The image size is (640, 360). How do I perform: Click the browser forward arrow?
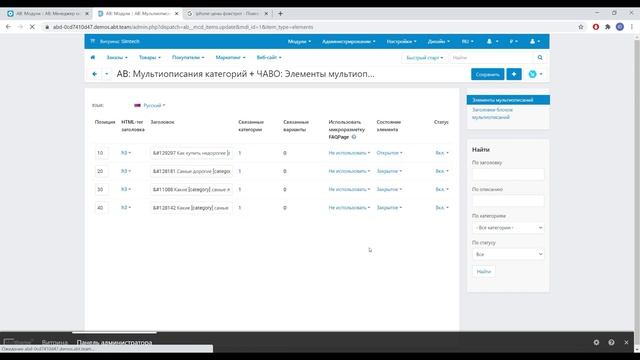click(x=20, y=27)
